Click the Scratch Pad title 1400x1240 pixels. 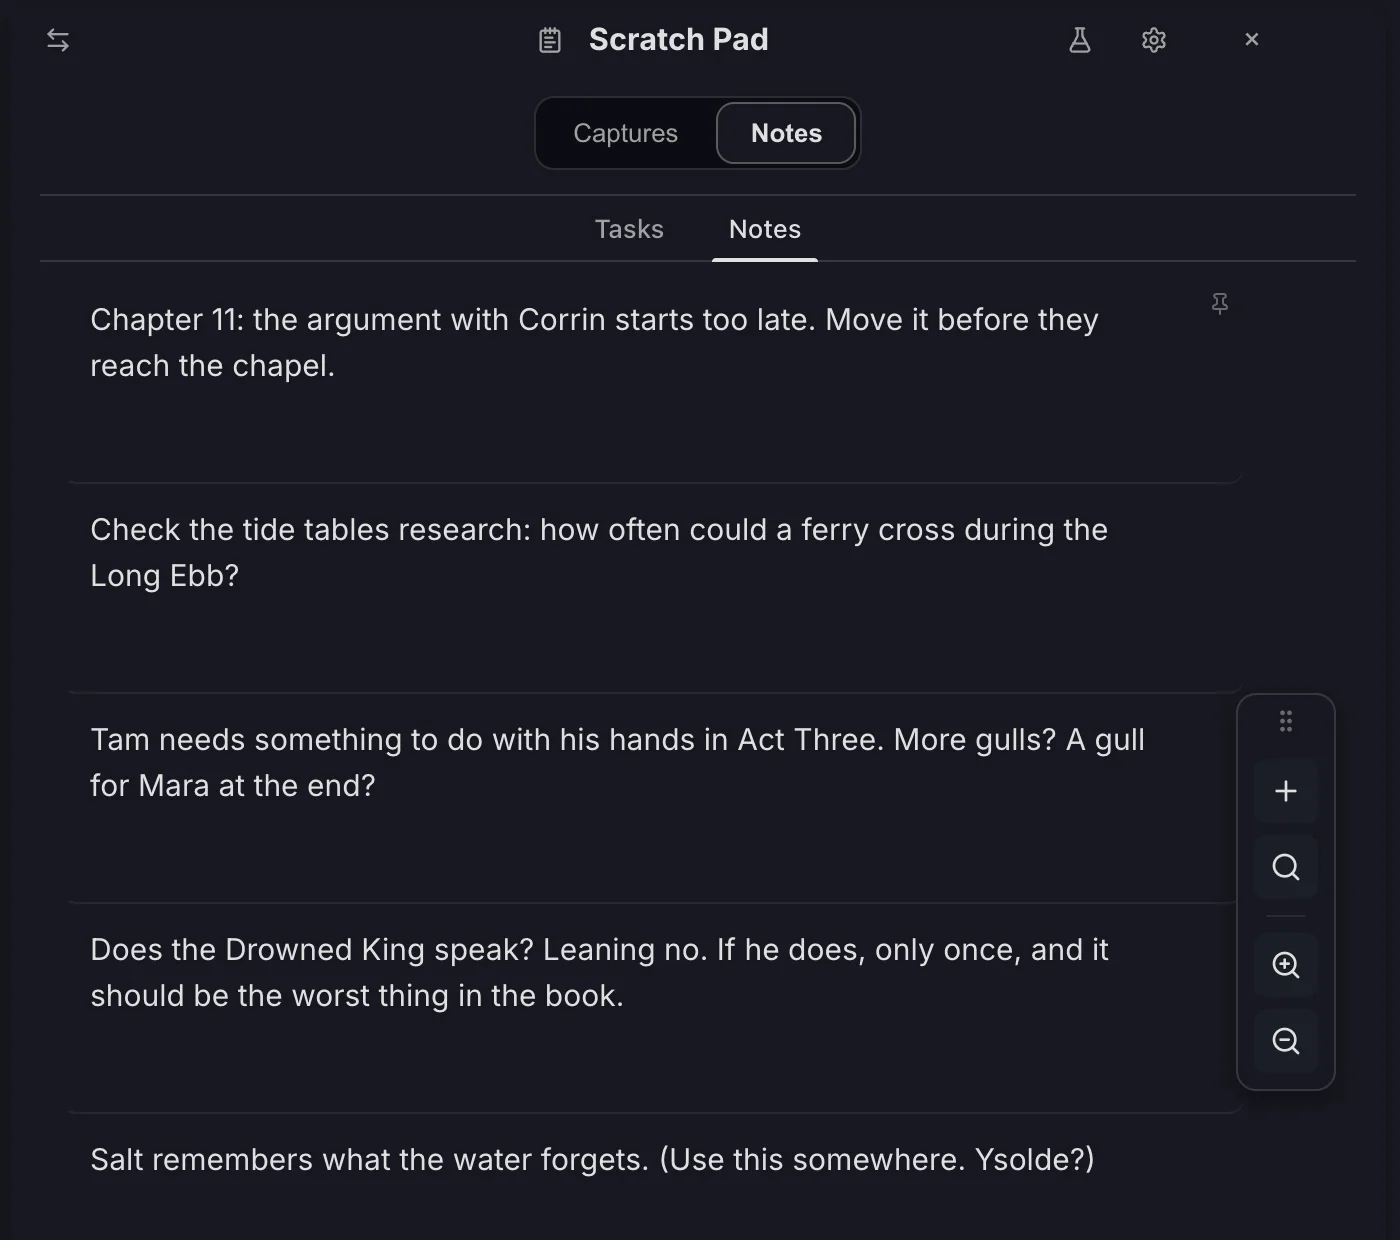pyautogui.click(x=679, y=39)
